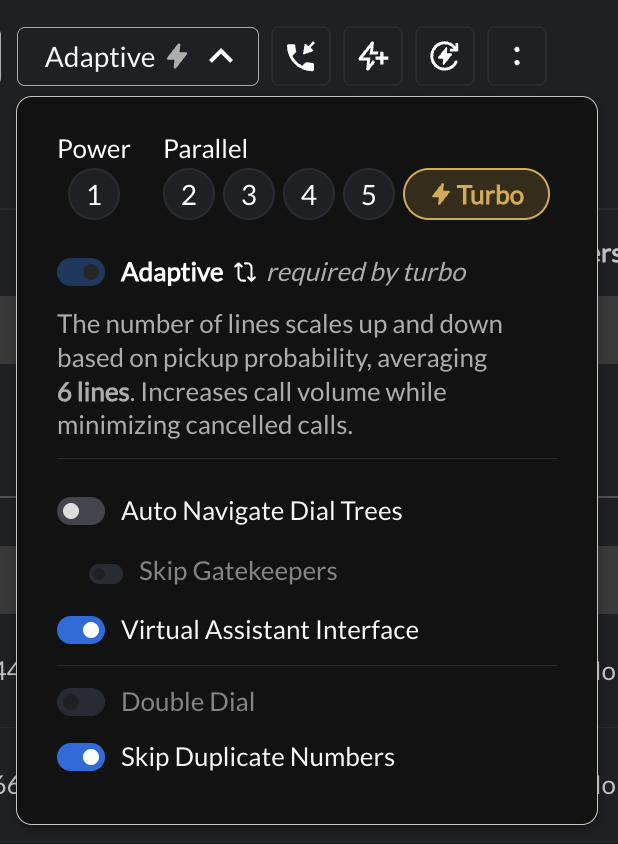The height and width of the screenshot is (844, 618).
Task: Toggle the Adaptive switch
Action: pyautogui.click(x=81, y=272)
